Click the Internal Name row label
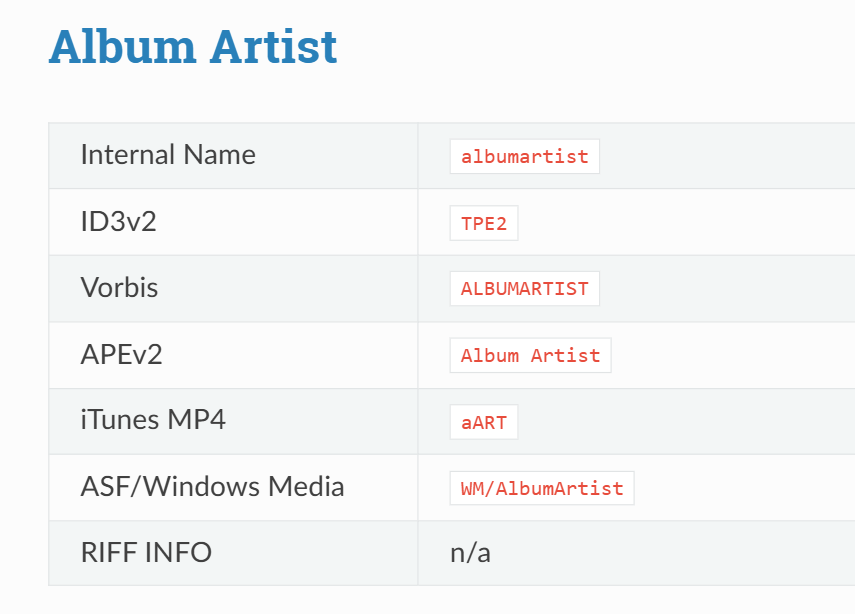The image size is (855, 614). (x=168, y=155)
